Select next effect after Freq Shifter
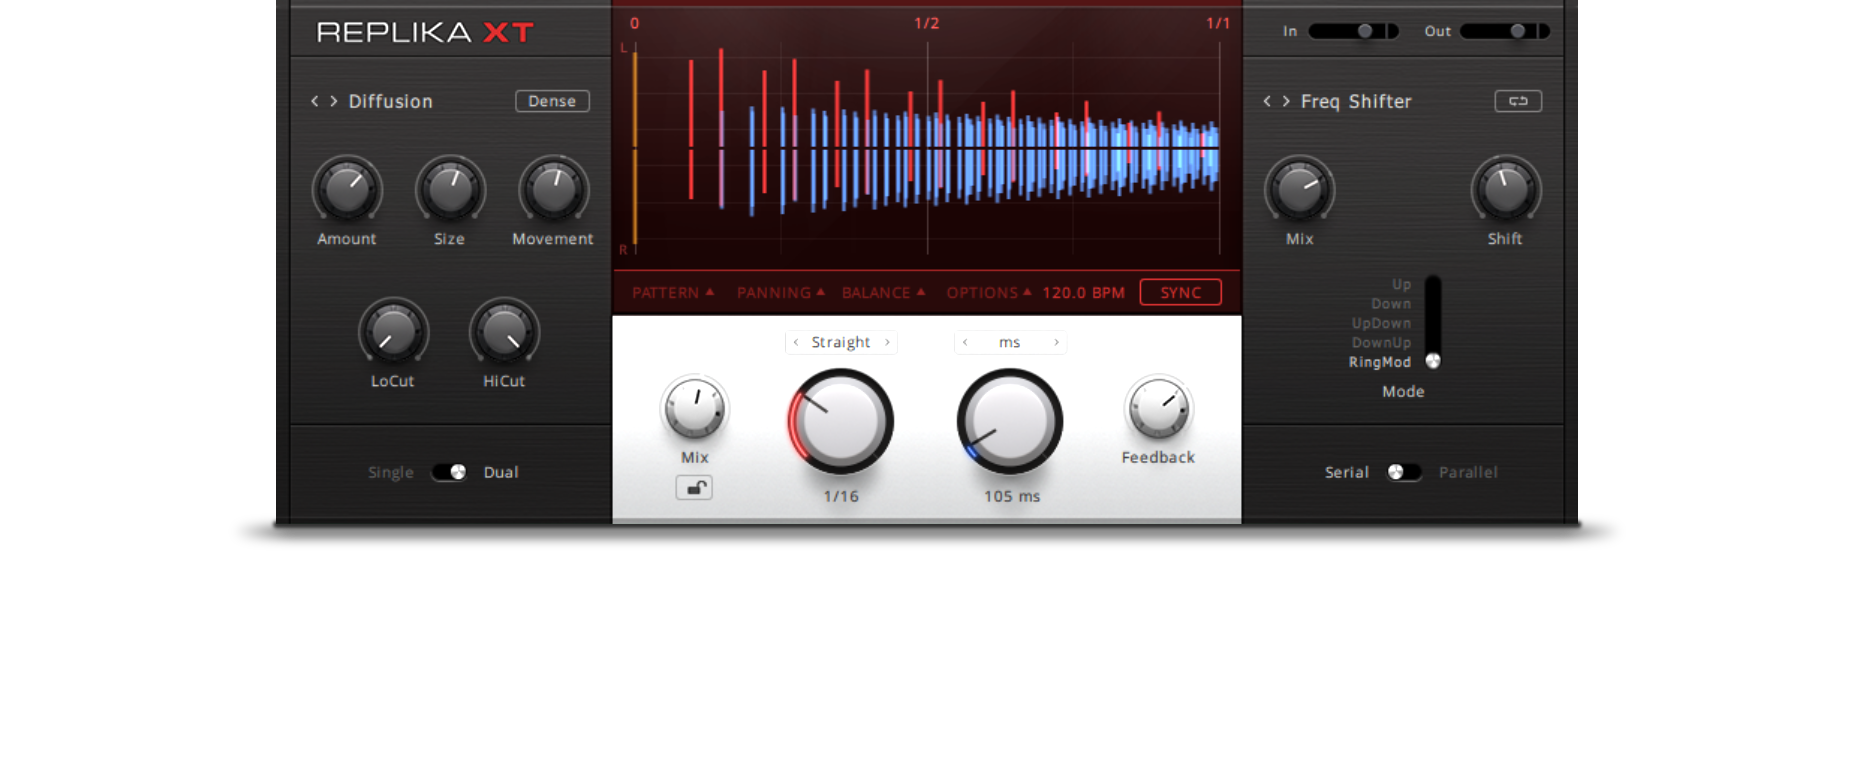The height and width of the screenshot is (779, 1860). 1286,101
